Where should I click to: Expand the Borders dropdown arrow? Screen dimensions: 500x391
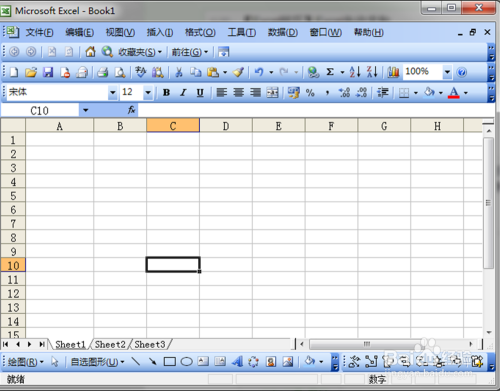tap(416, 93)
